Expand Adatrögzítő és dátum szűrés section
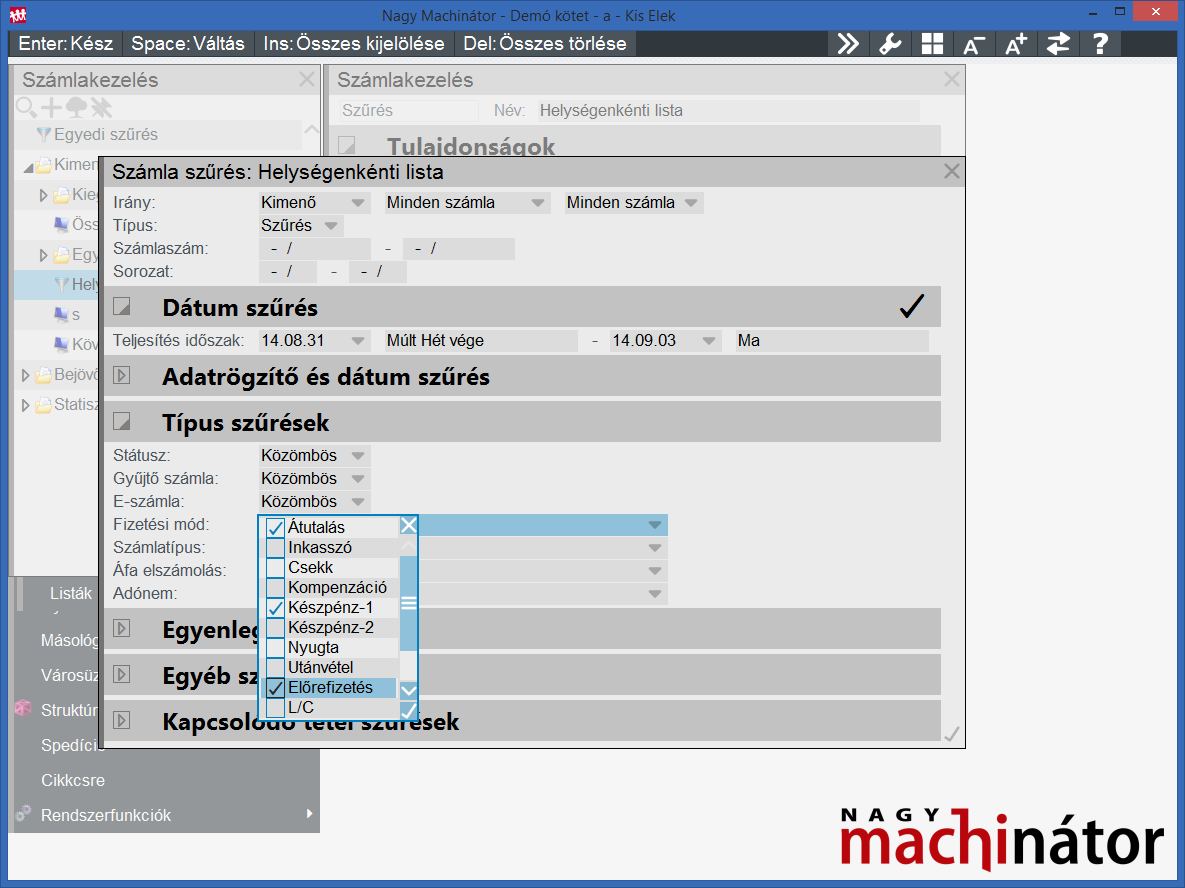1185x888 pixels. (122, 376)
